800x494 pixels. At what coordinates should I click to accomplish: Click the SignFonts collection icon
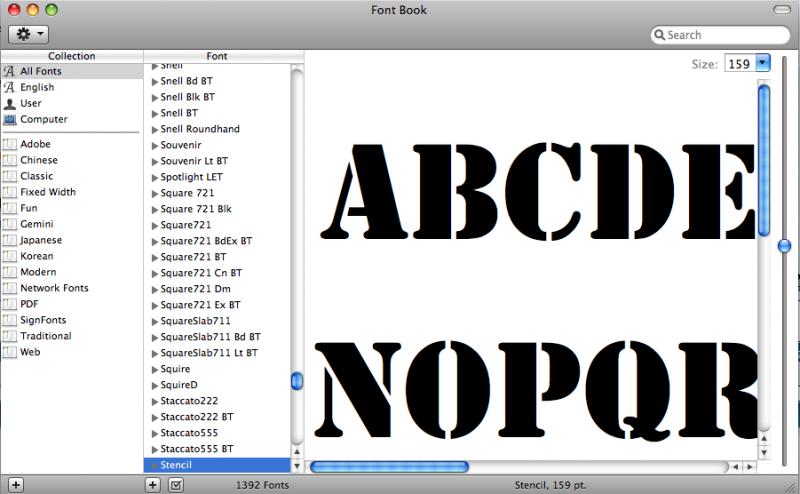10,320
